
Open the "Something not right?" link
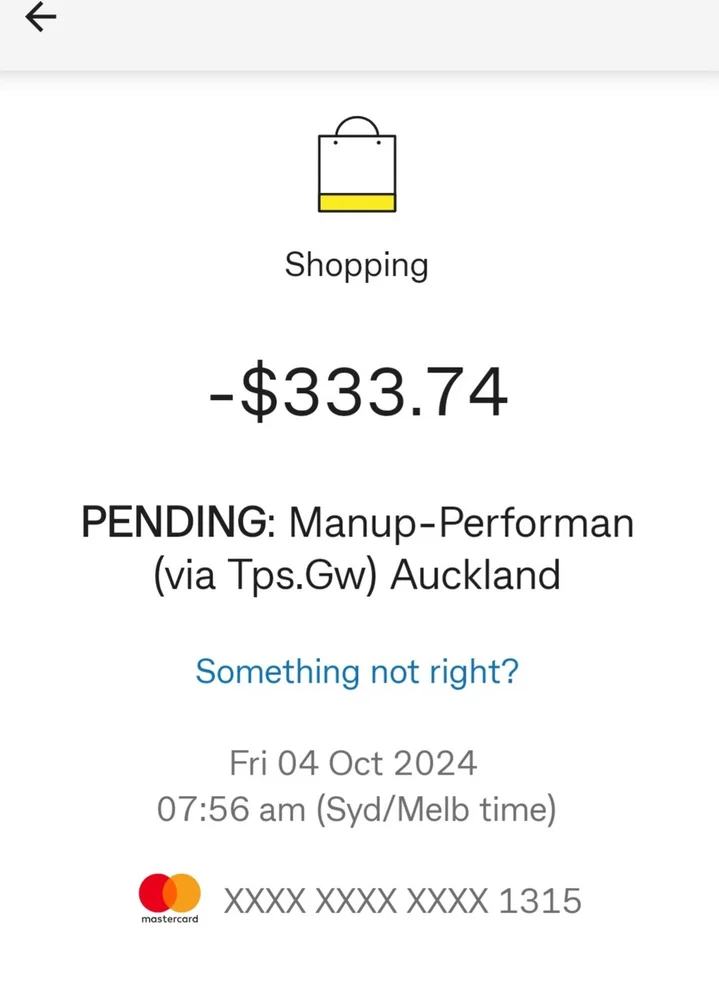point(357,670)
